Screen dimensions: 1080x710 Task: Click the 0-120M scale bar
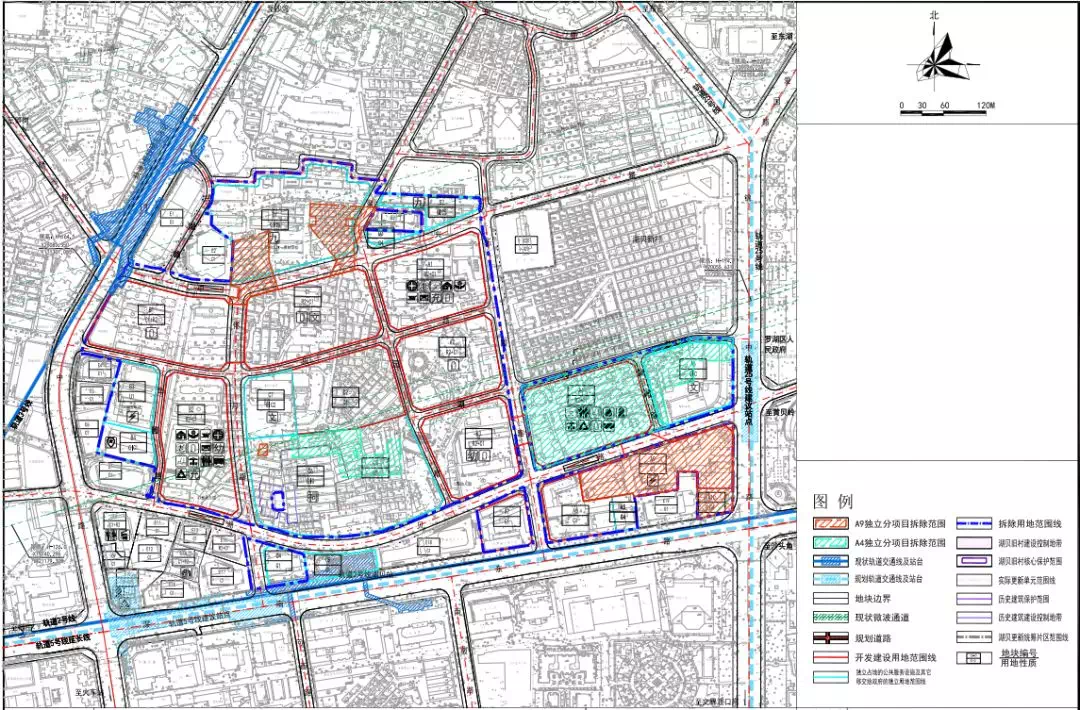(943, 112)
